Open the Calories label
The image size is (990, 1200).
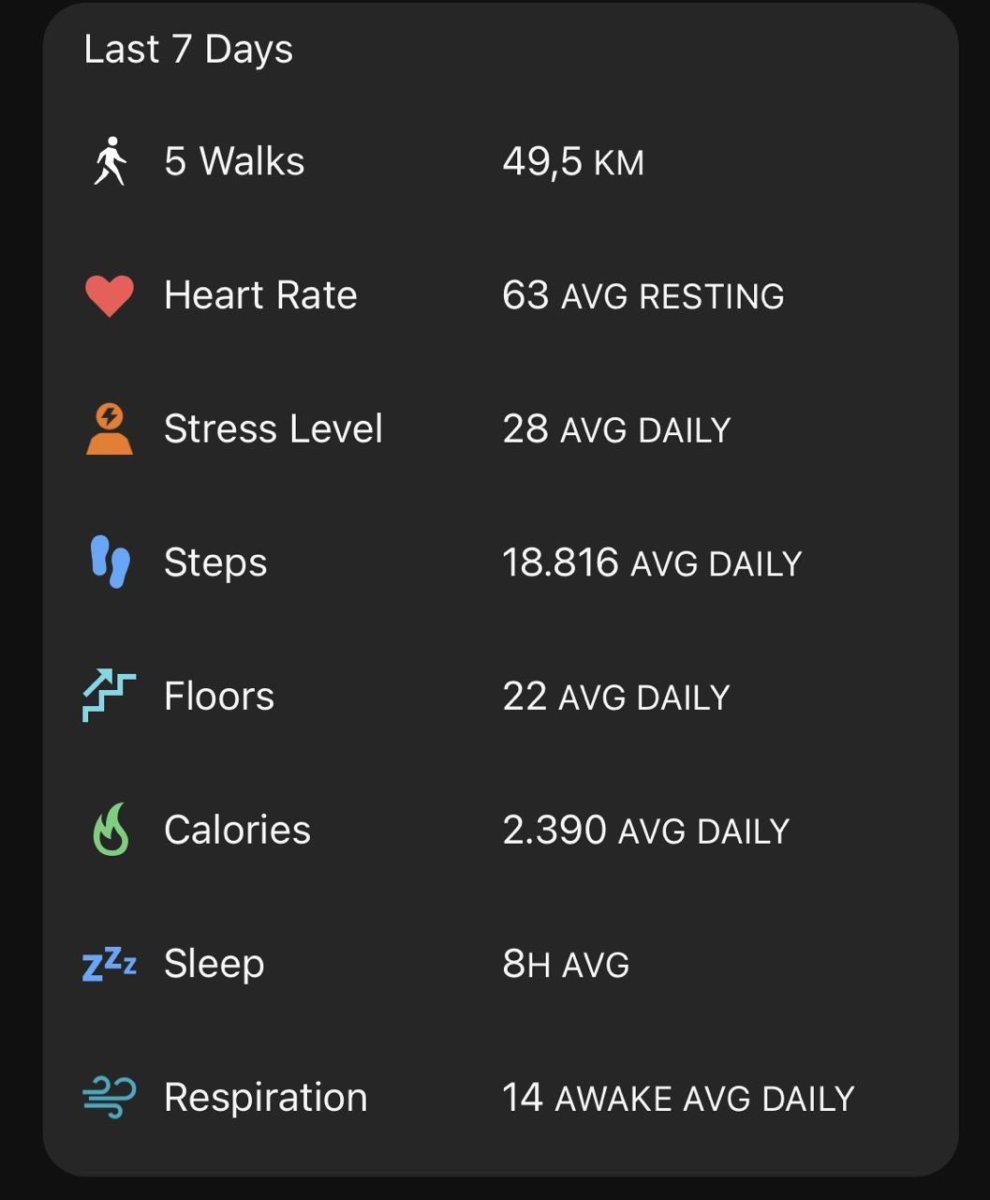click(237, 830)
